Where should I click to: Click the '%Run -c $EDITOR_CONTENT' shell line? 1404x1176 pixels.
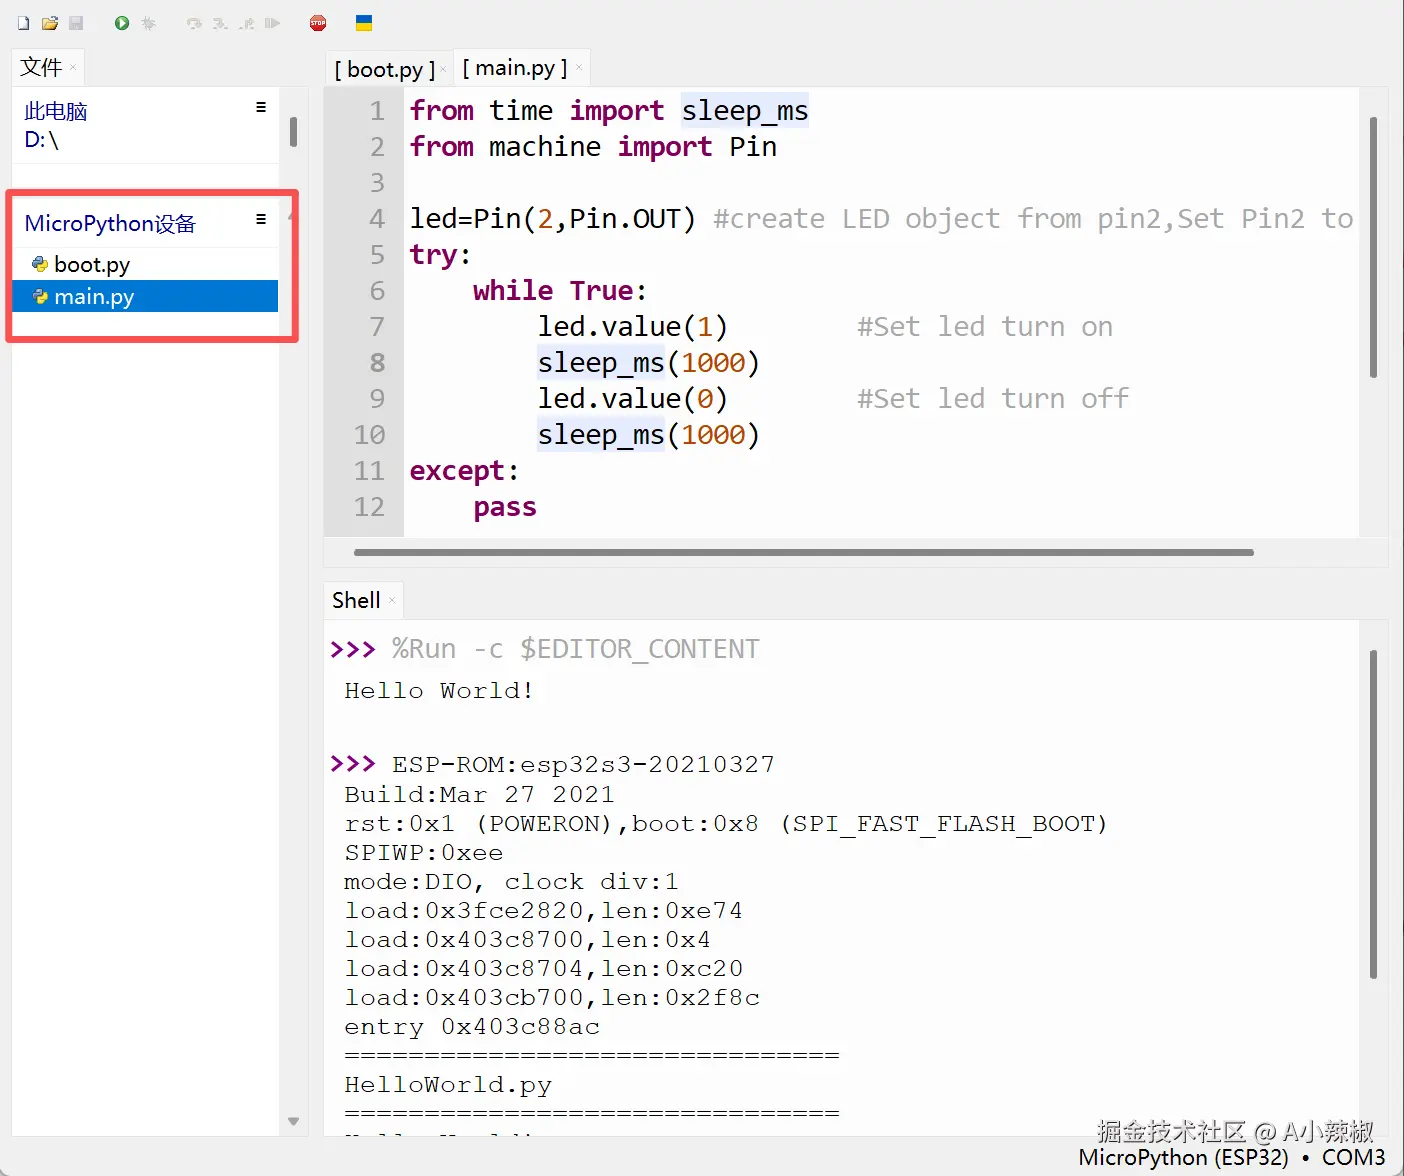tap(576, 649)
